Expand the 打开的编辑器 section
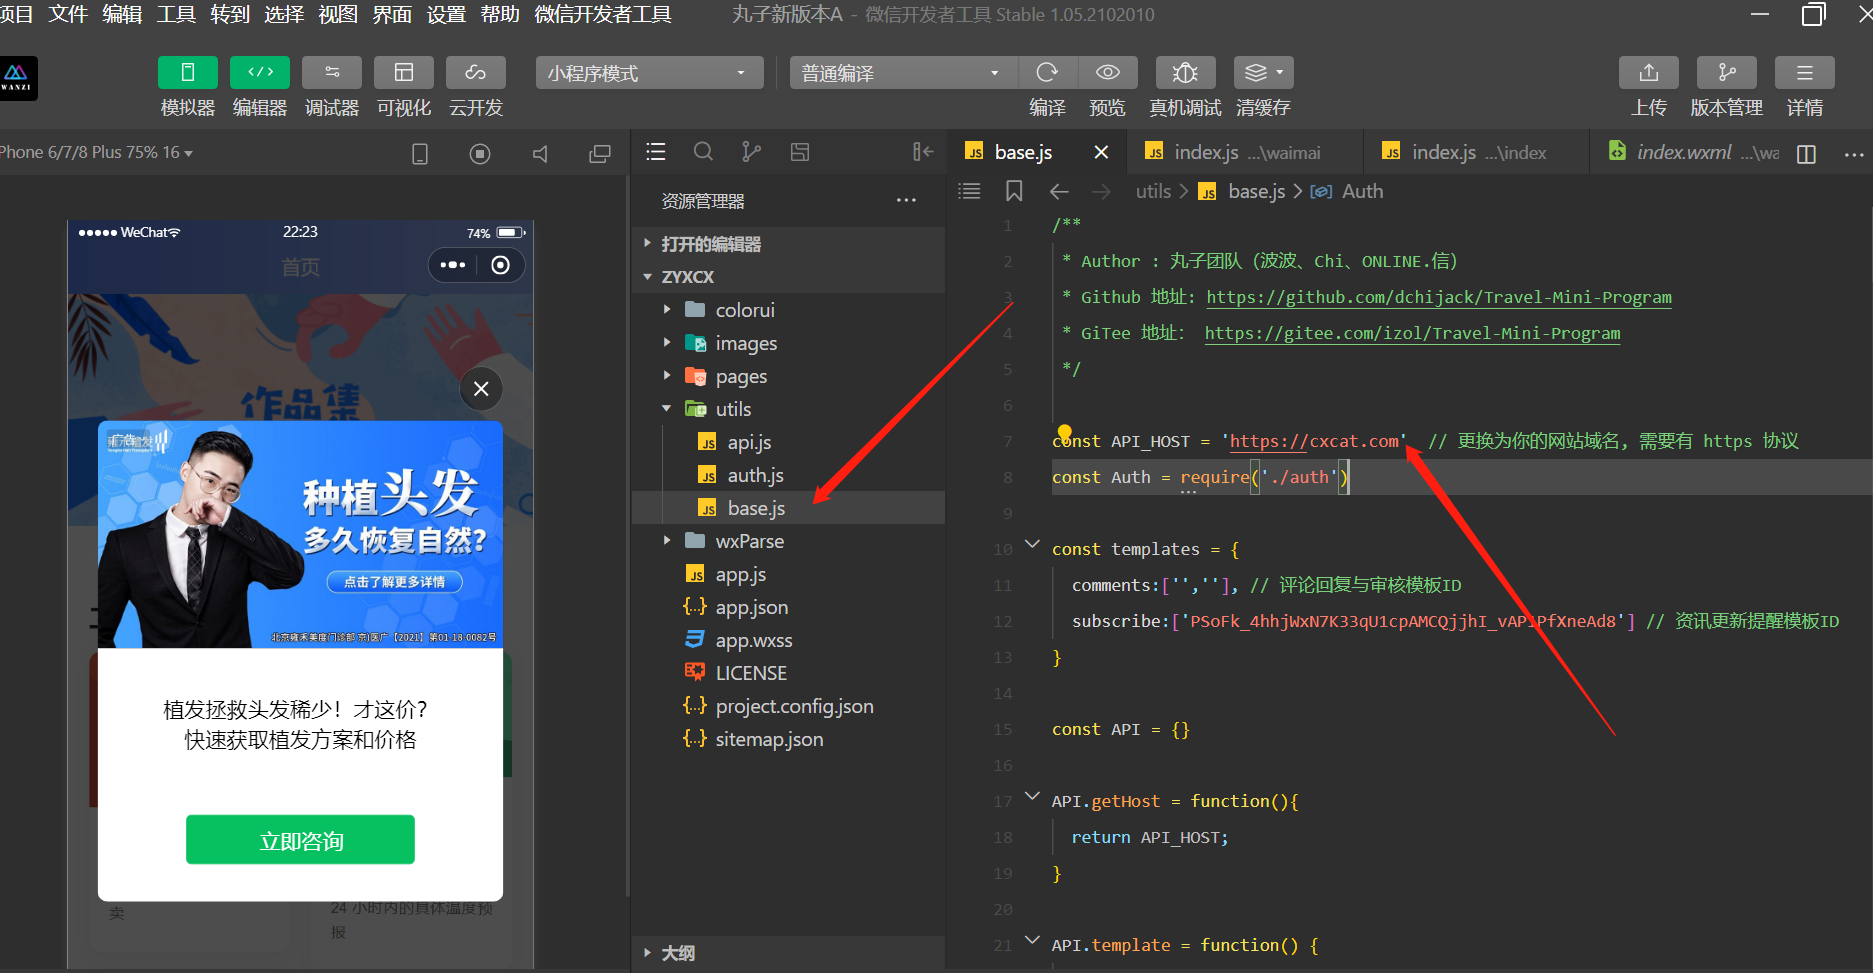The image size is (1873, 973). coord(788,244)
